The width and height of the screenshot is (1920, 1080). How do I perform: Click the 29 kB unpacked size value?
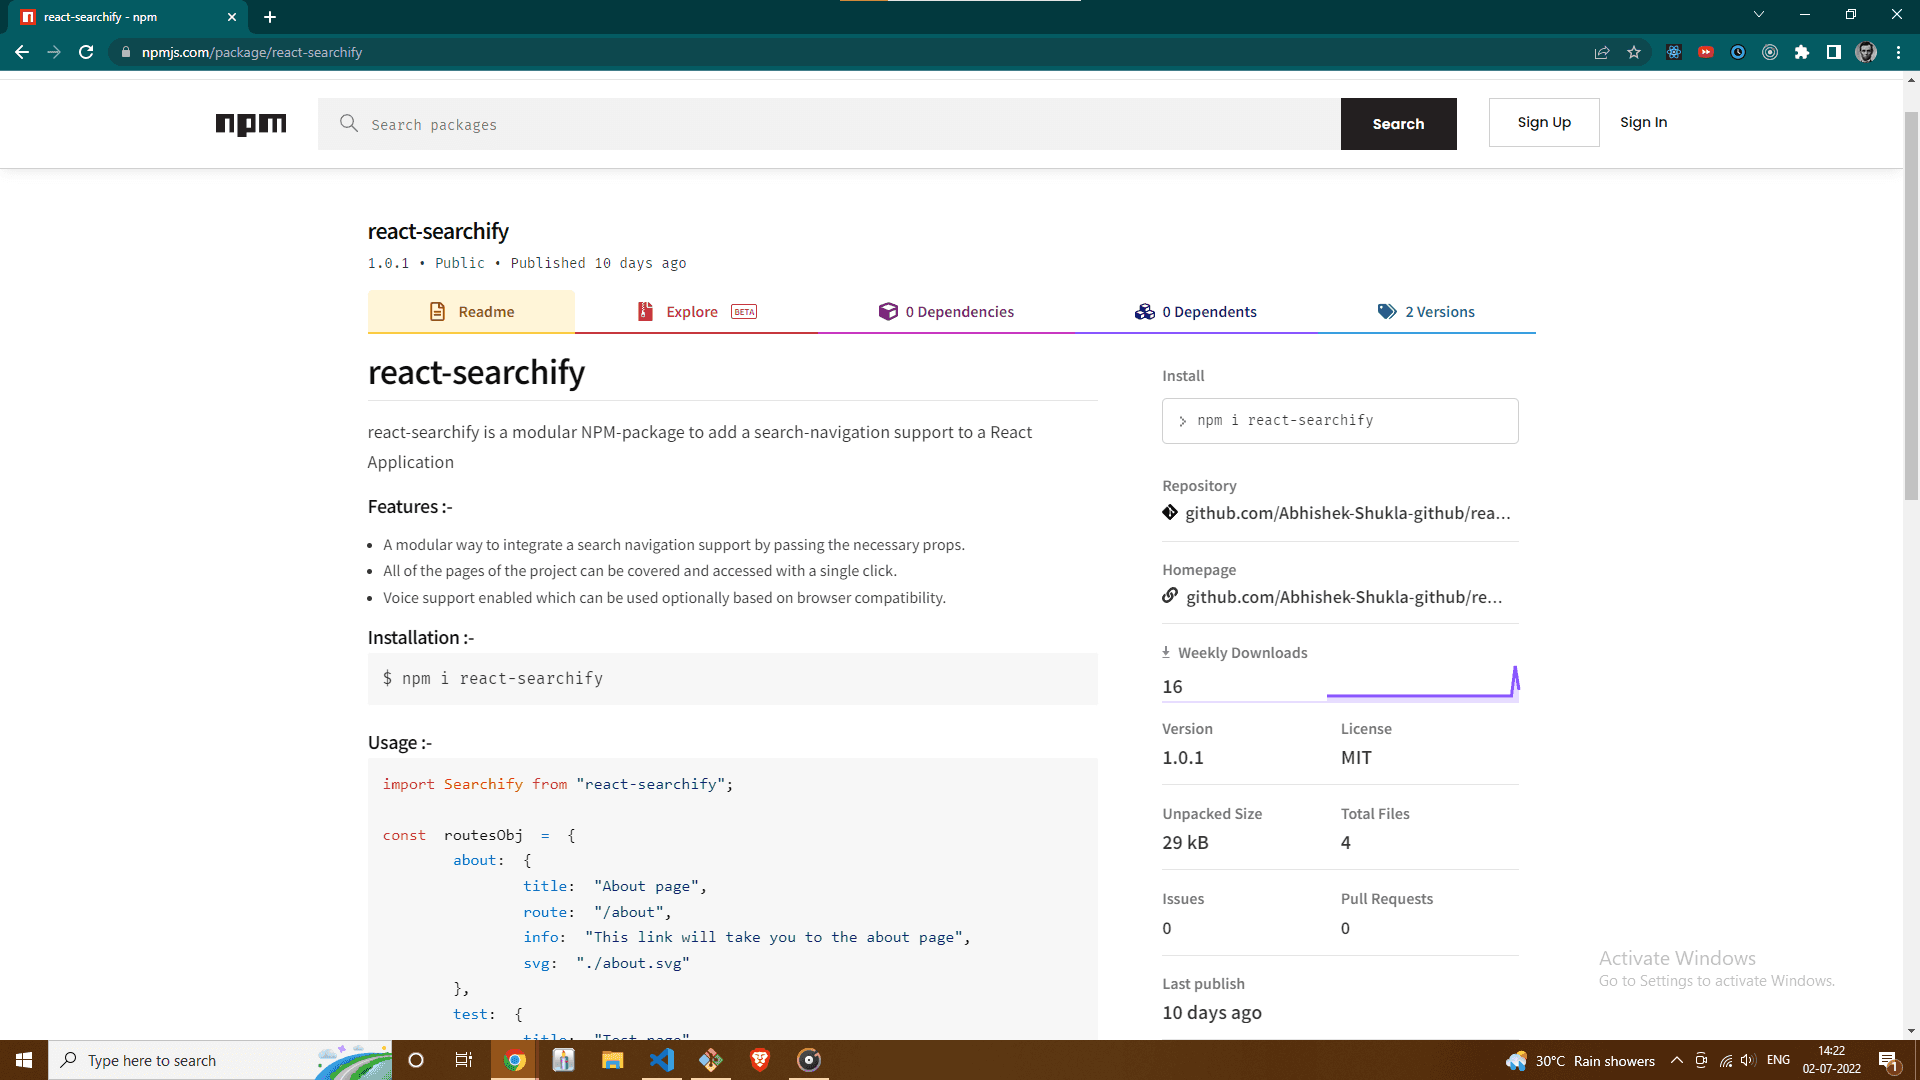(1185, 843)
